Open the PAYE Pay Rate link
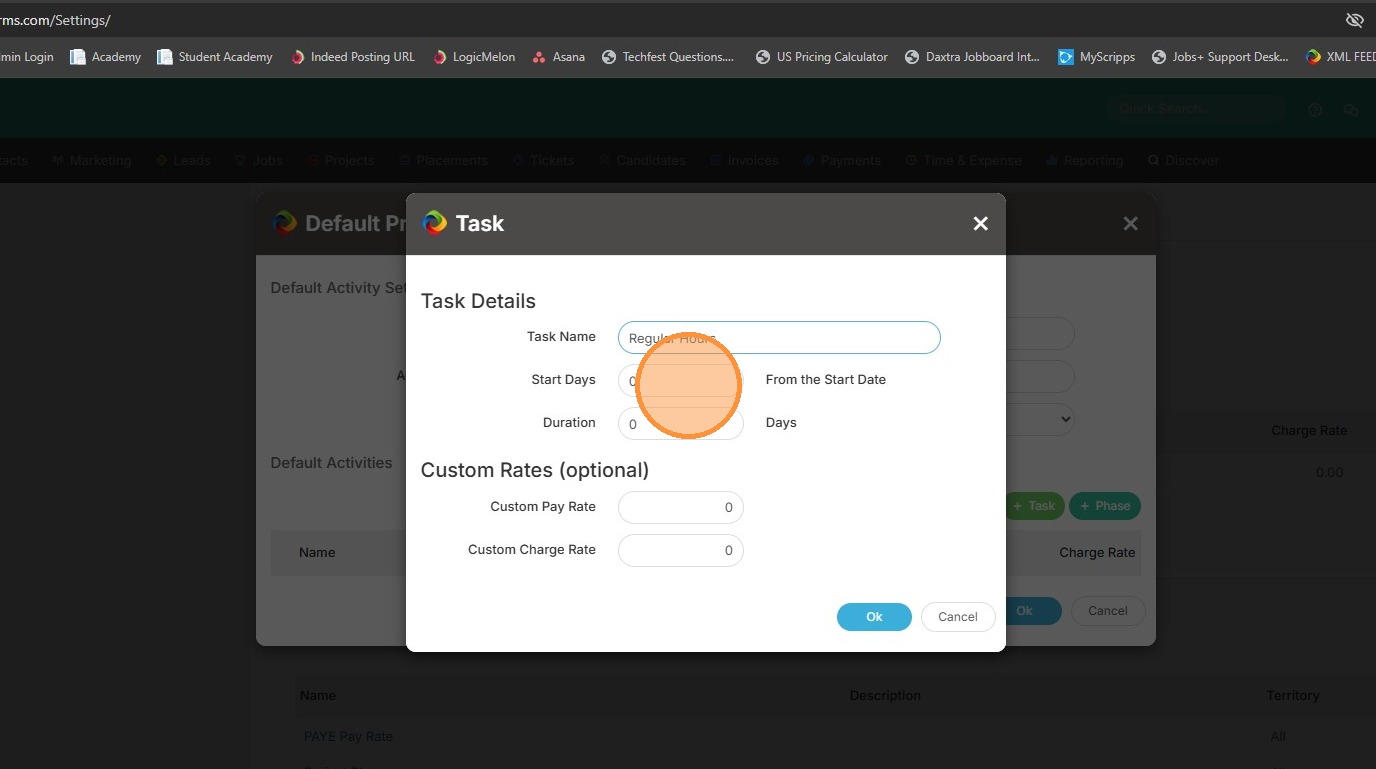Screen dimensions: 1376x769 click(x=348, y=736)
